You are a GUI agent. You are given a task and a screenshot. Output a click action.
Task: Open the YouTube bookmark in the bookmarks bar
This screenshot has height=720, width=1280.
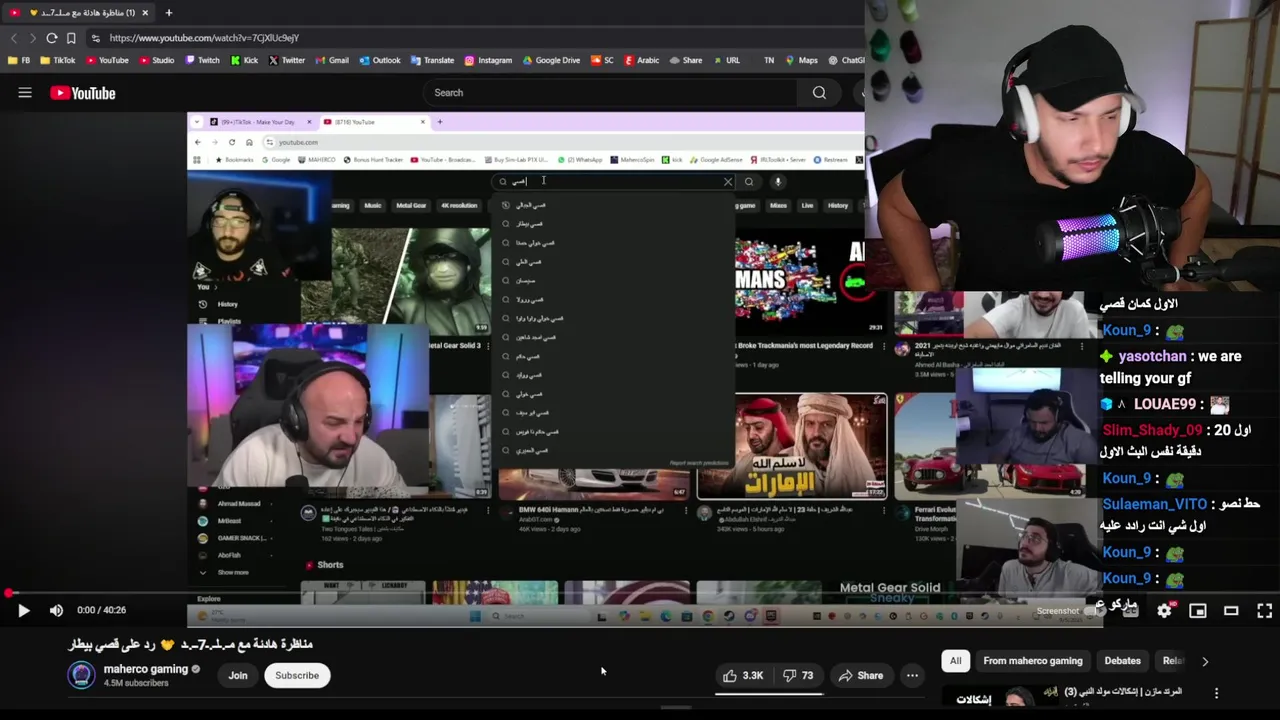tap(107, 60)
